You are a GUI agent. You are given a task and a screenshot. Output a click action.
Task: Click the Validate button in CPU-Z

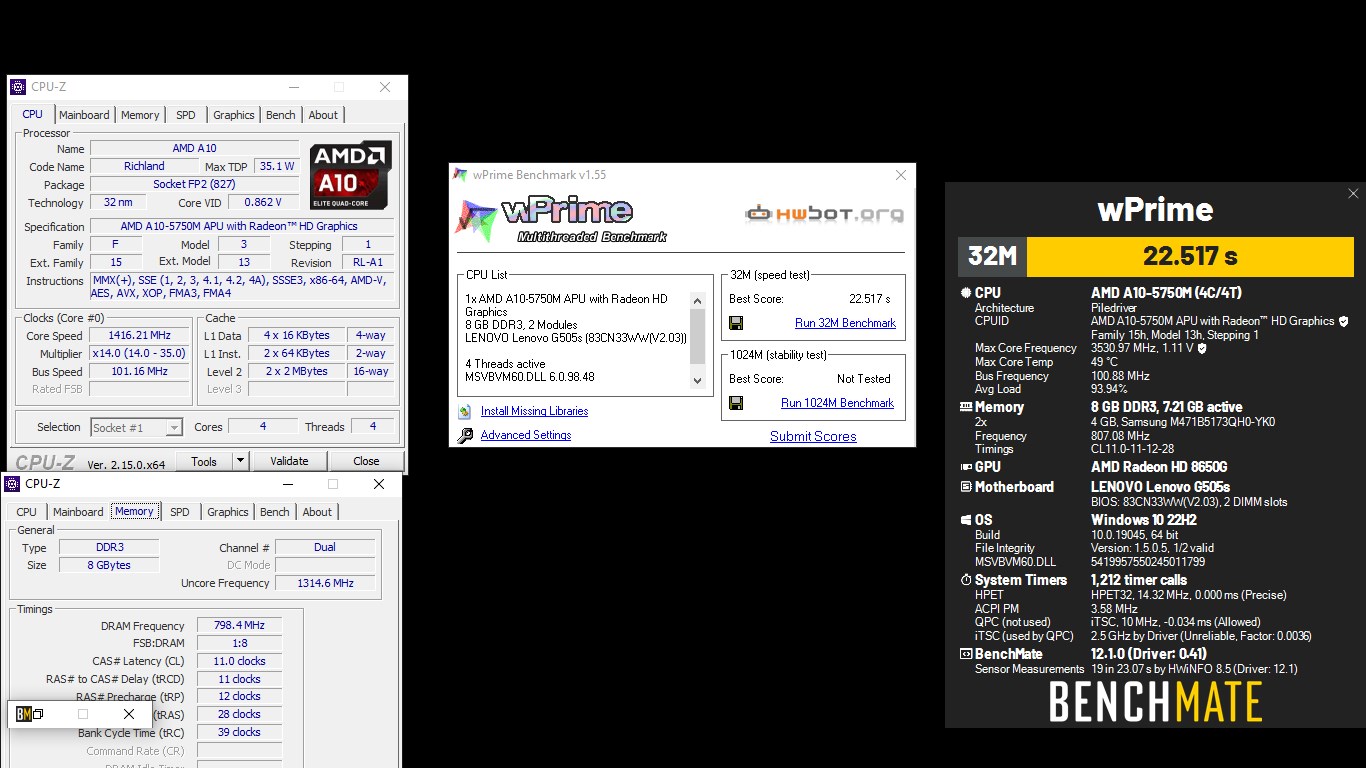click(289, 461)
